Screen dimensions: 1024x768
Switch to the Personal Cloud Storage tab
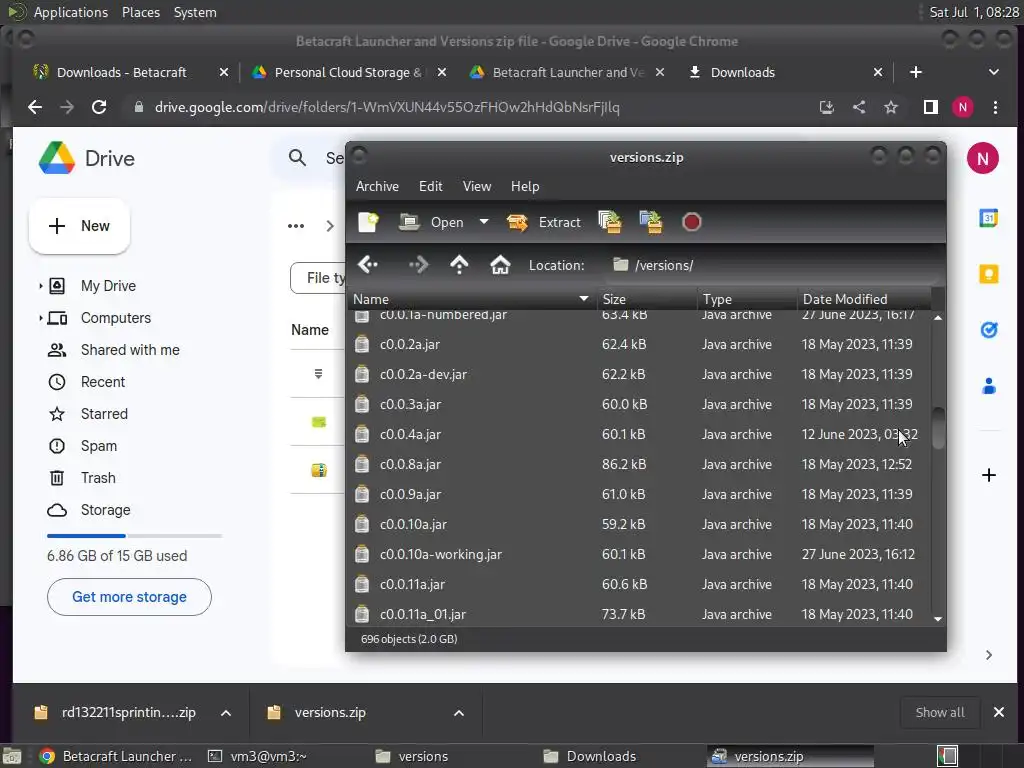pyautogui.click(x=347, y=72)
